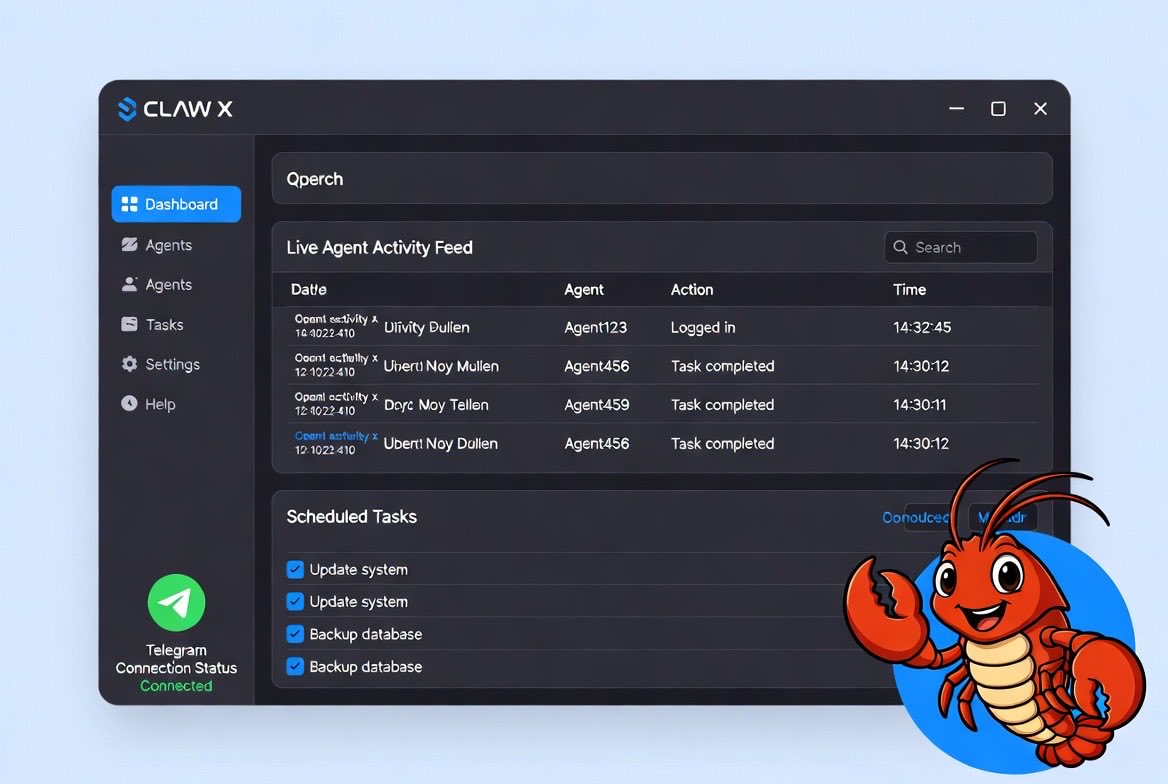Minimize the Claw X window
This screenshot has width=1168, height=784.
pos(956,109)
